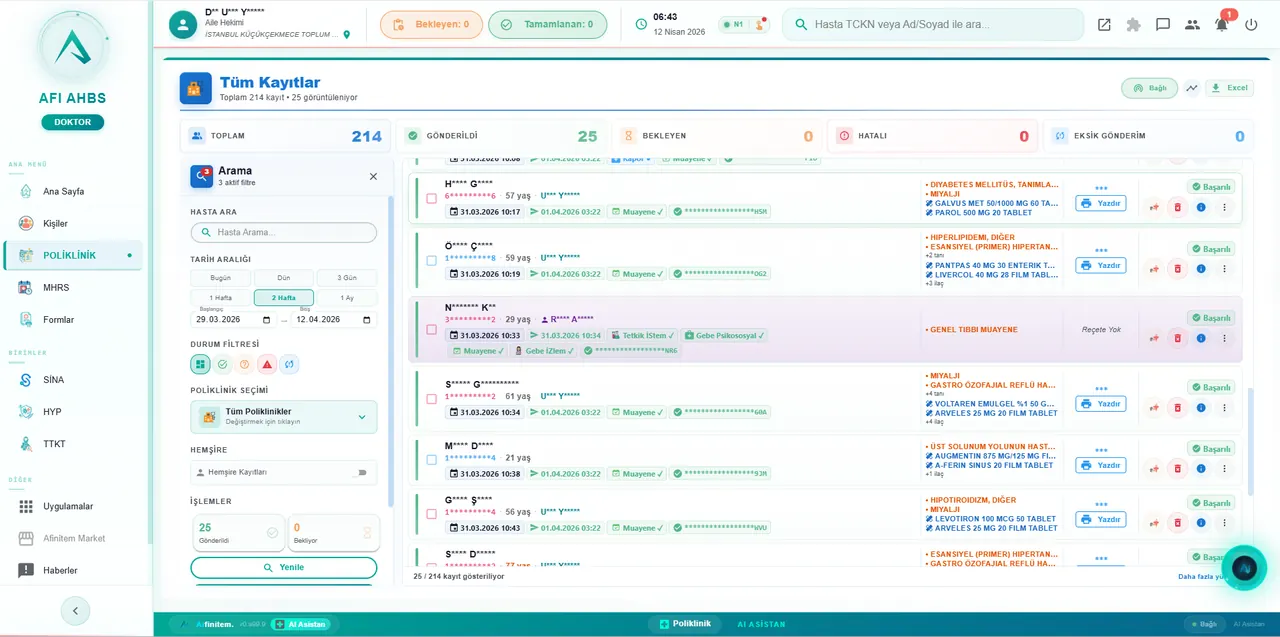This screenshot has width=1280, height=637.
Task: Collapse the left sidebar with arrow button
Action: click(75, 611)
